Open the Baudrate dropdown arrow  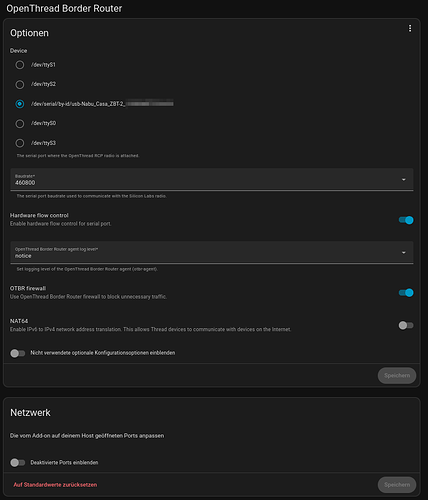click(404, 180)
